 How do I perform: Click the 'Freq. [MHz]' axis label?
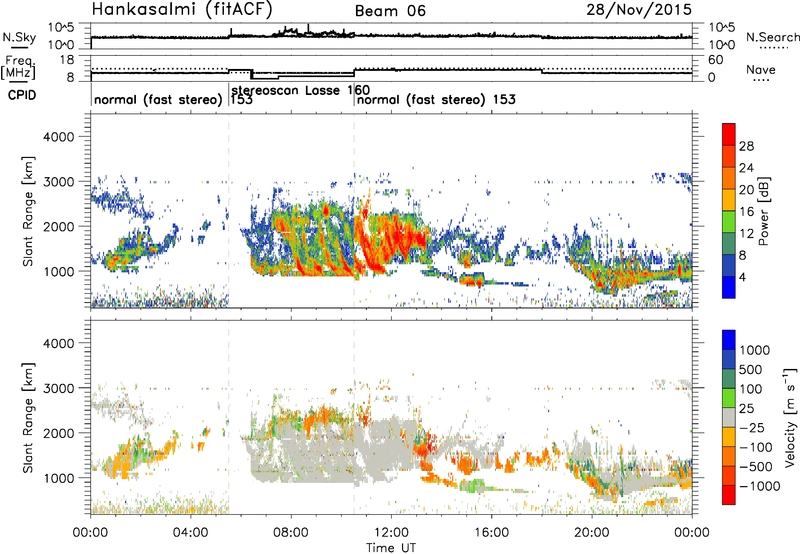coord(18,68)
